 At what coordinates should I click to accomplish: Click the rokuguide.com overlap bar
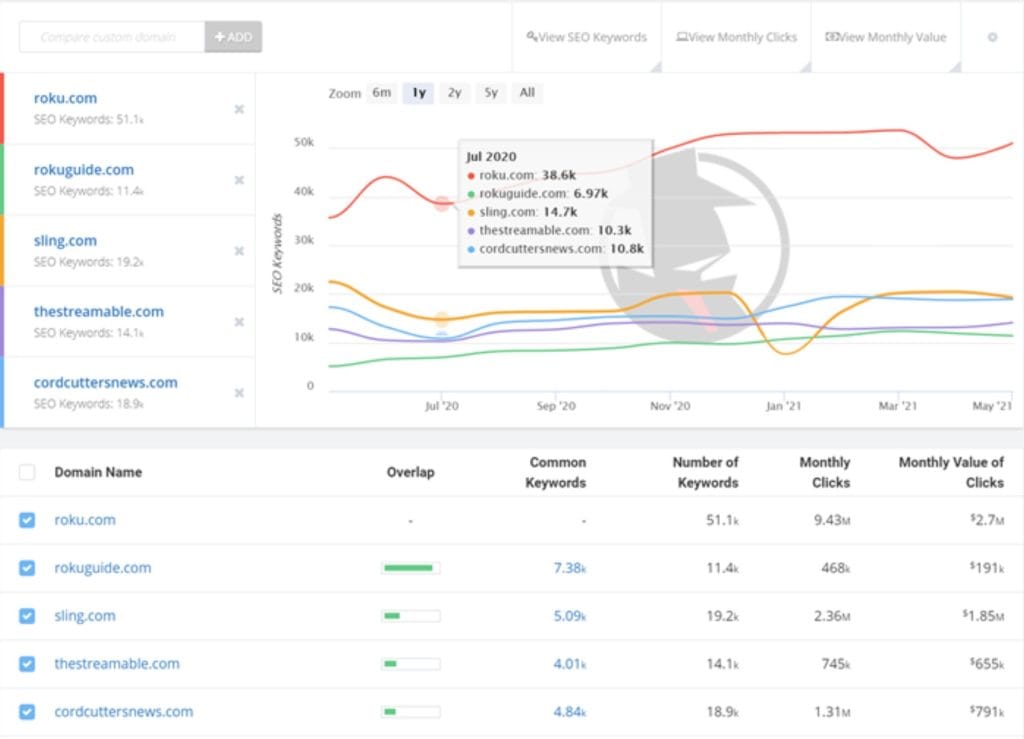(x=411, y=568)
